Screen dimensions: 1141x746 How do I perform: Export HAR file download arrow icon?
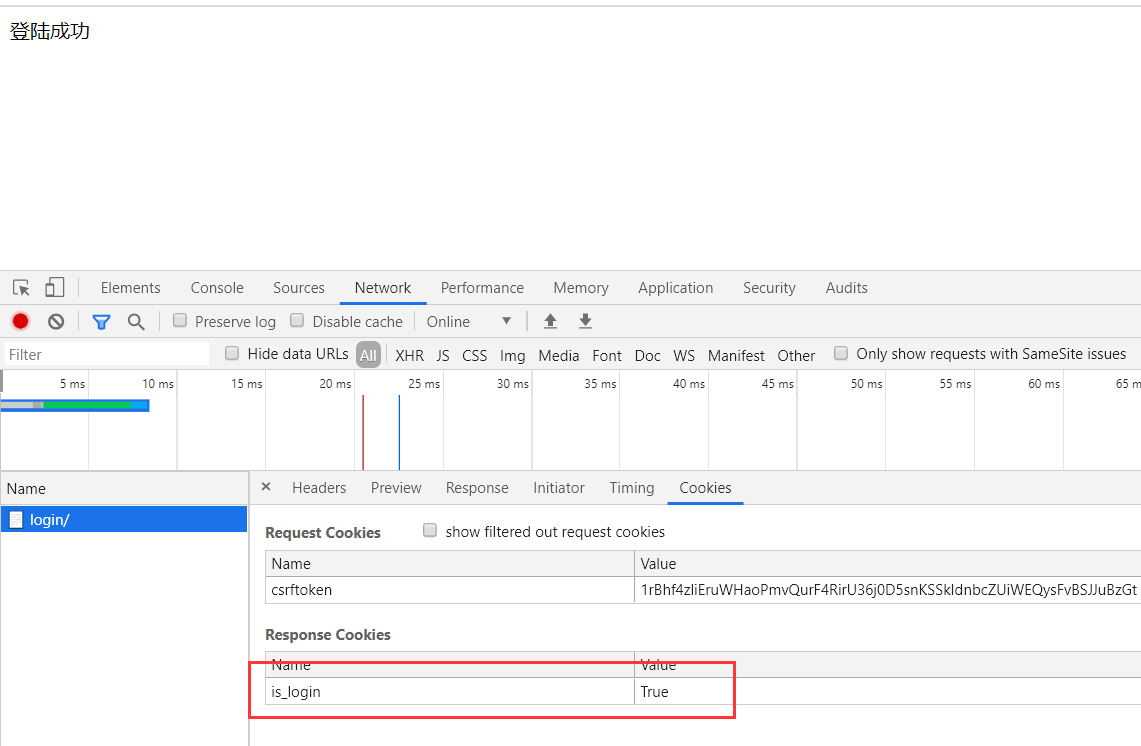point(585,321)
